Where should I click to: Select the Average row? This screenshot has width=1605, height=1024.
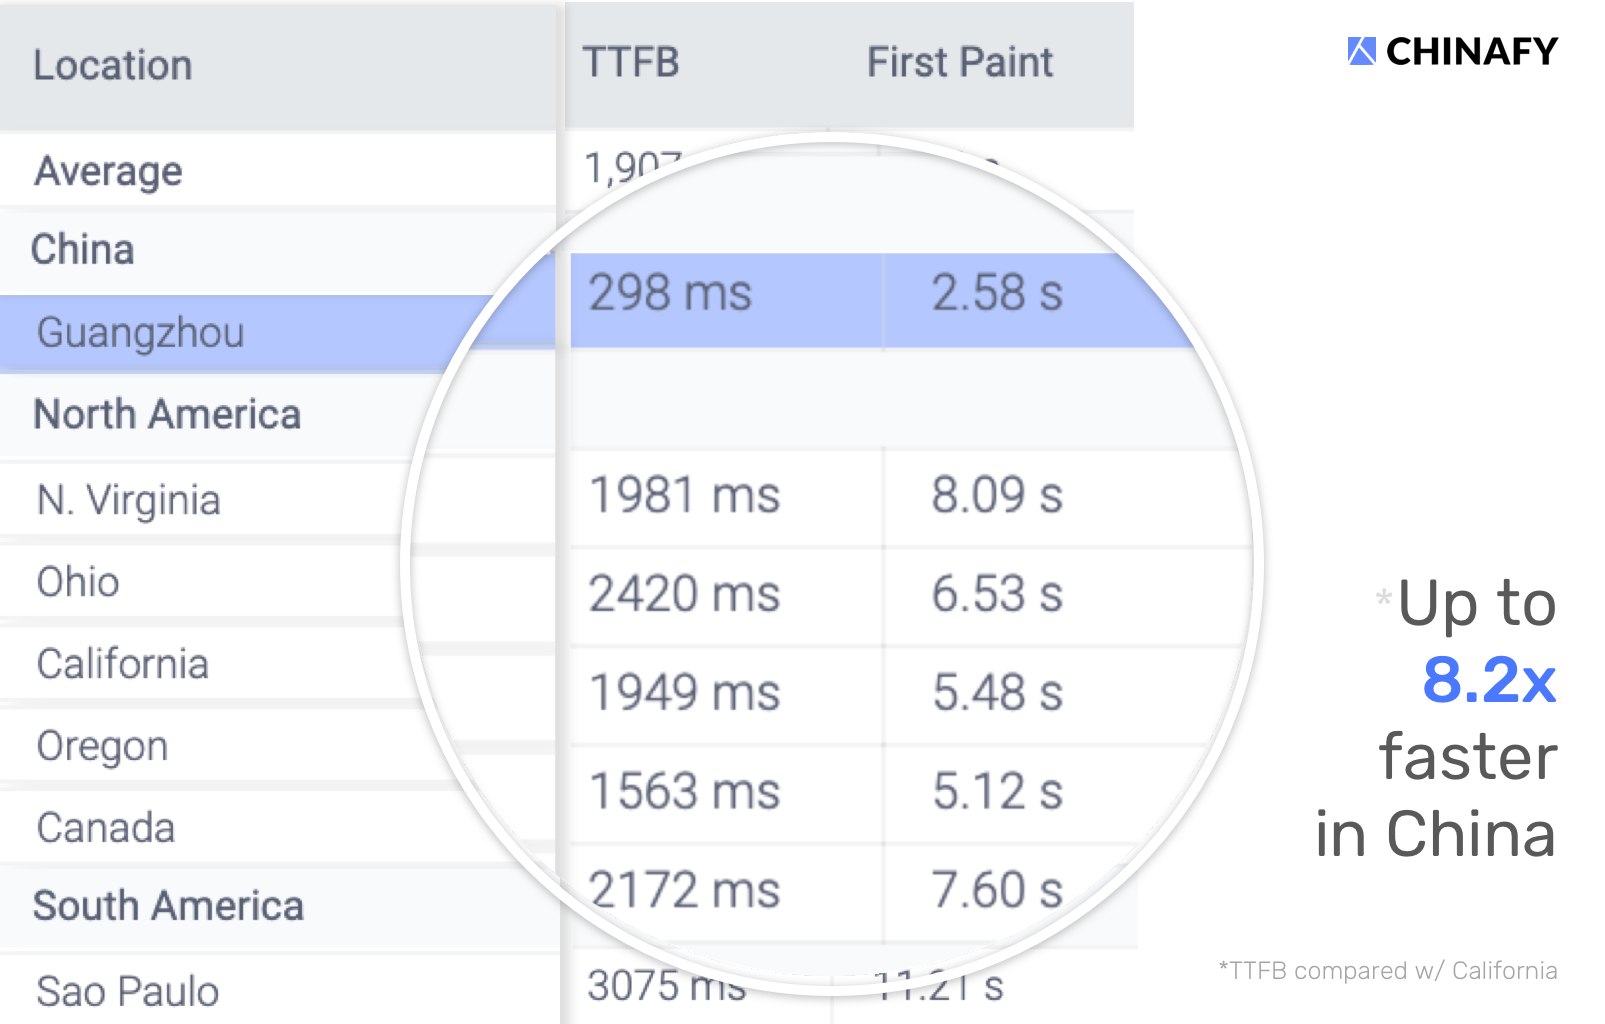click(109, 172)
